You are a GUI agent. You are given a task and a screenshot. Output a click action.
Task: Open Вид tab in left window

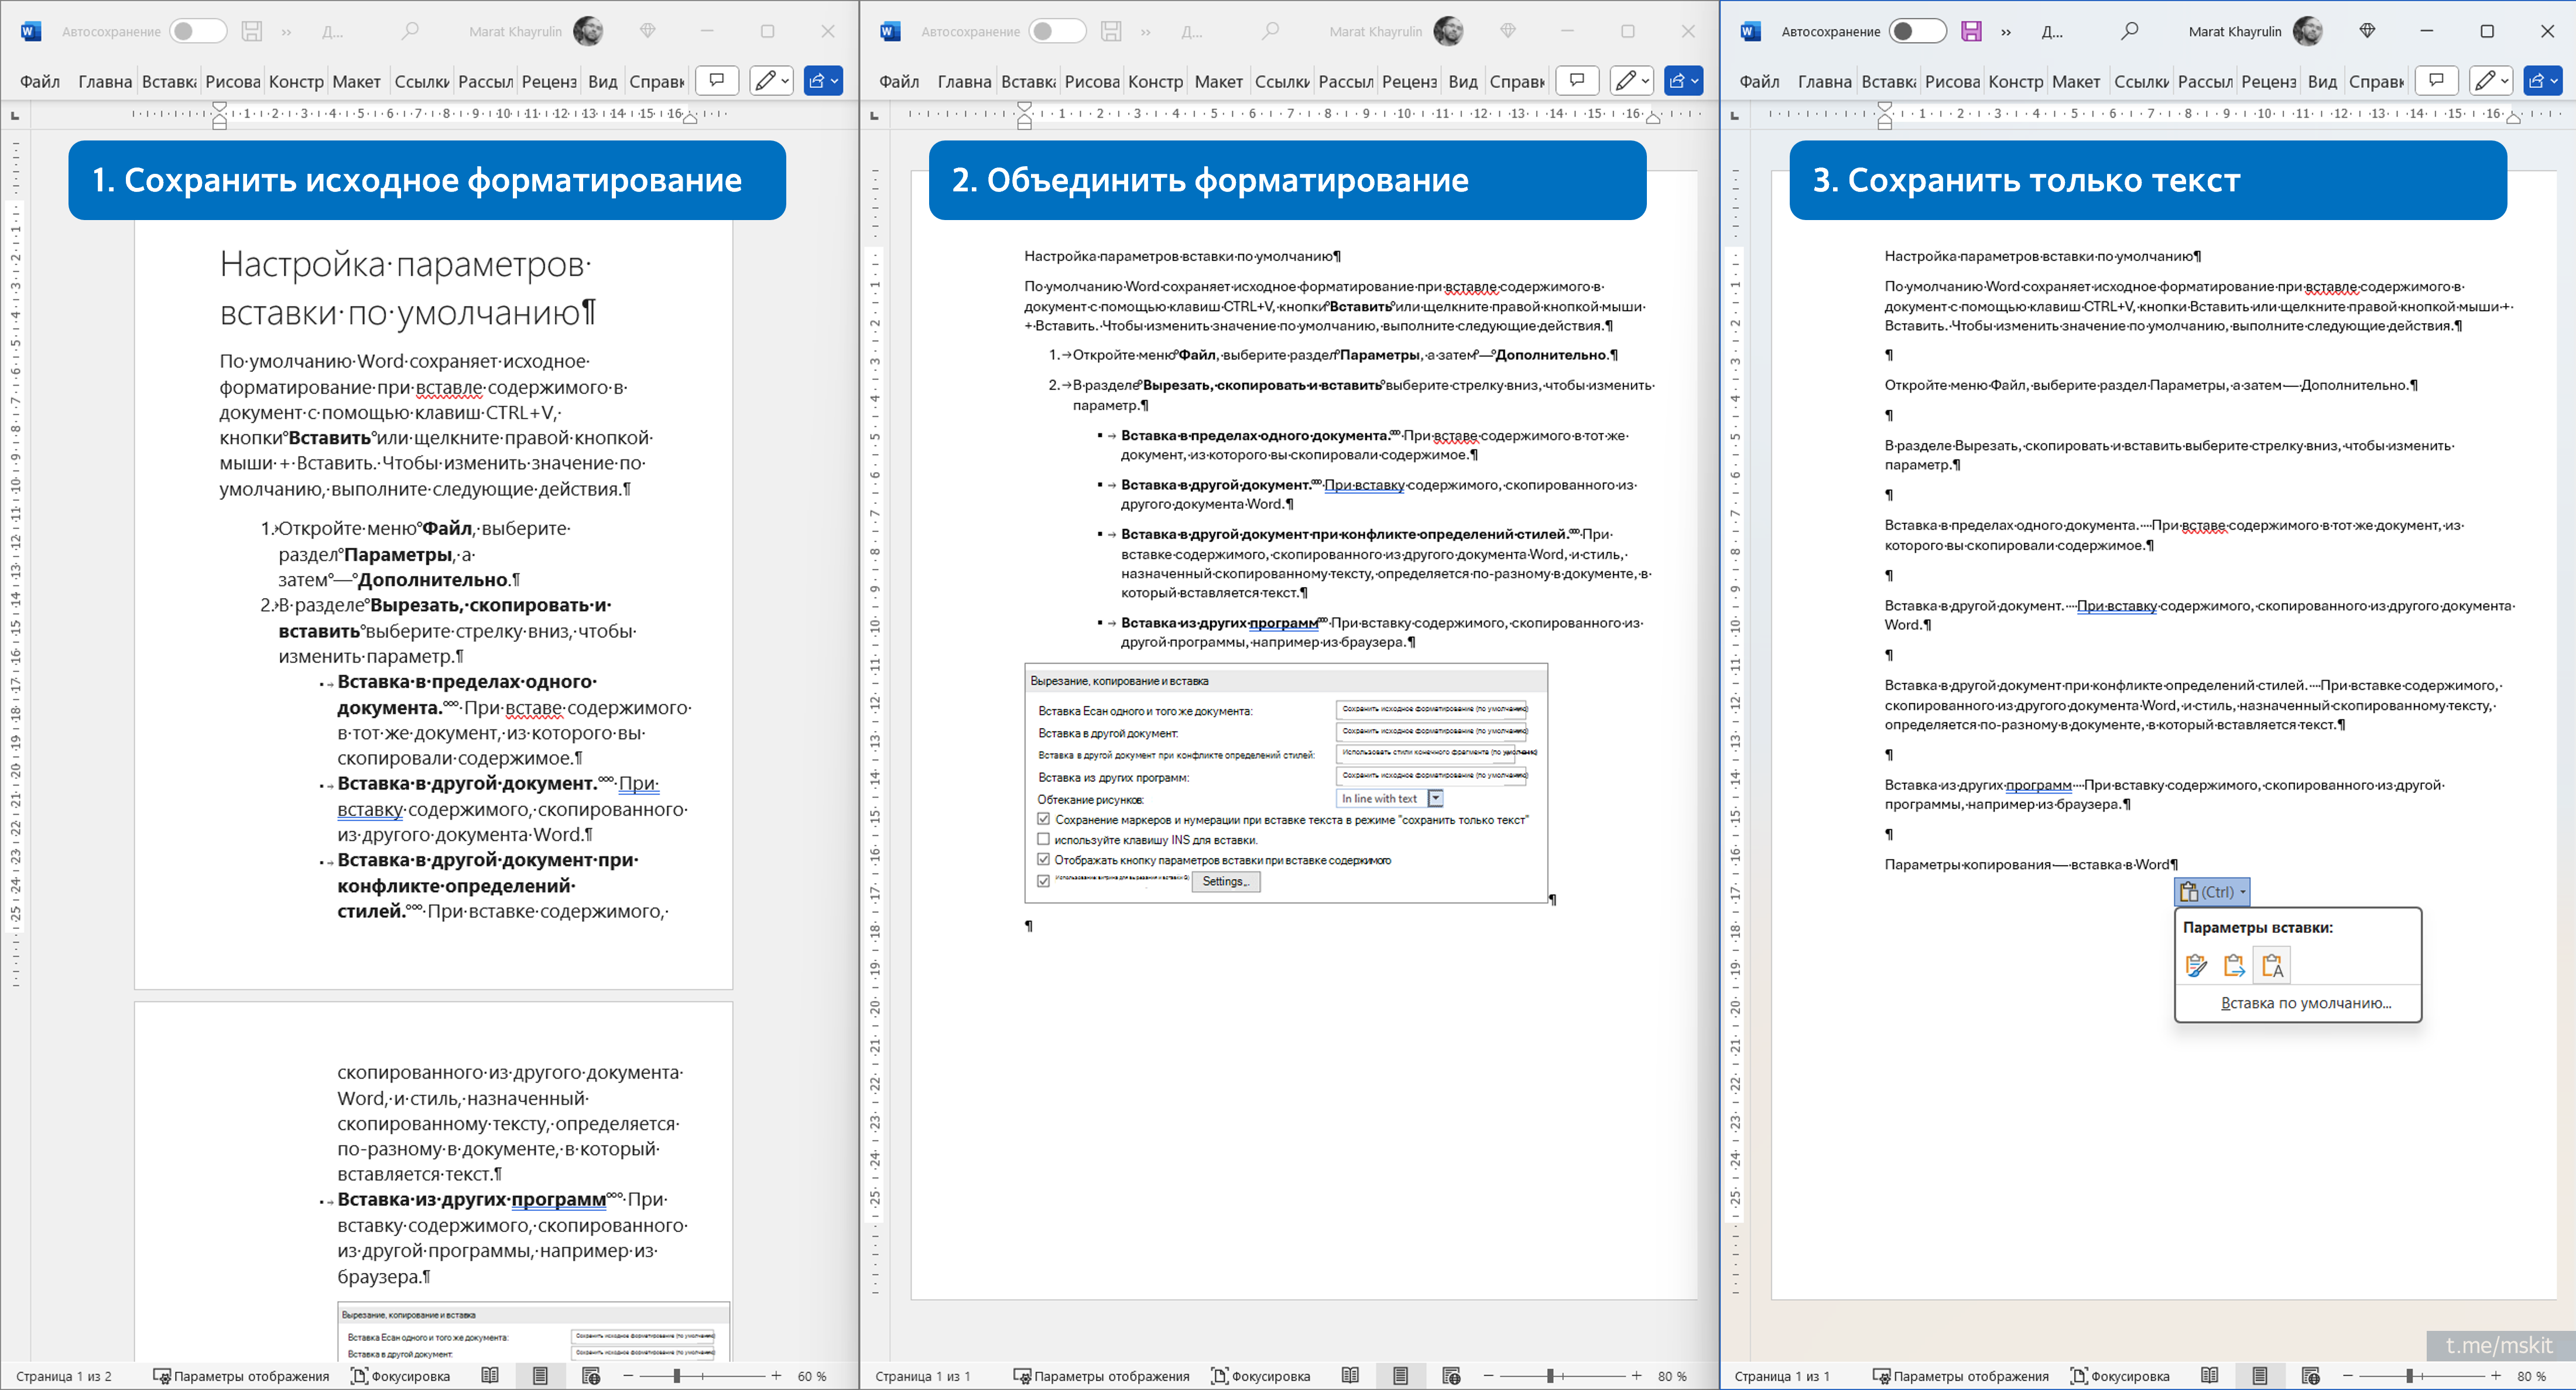click(602, 81)
